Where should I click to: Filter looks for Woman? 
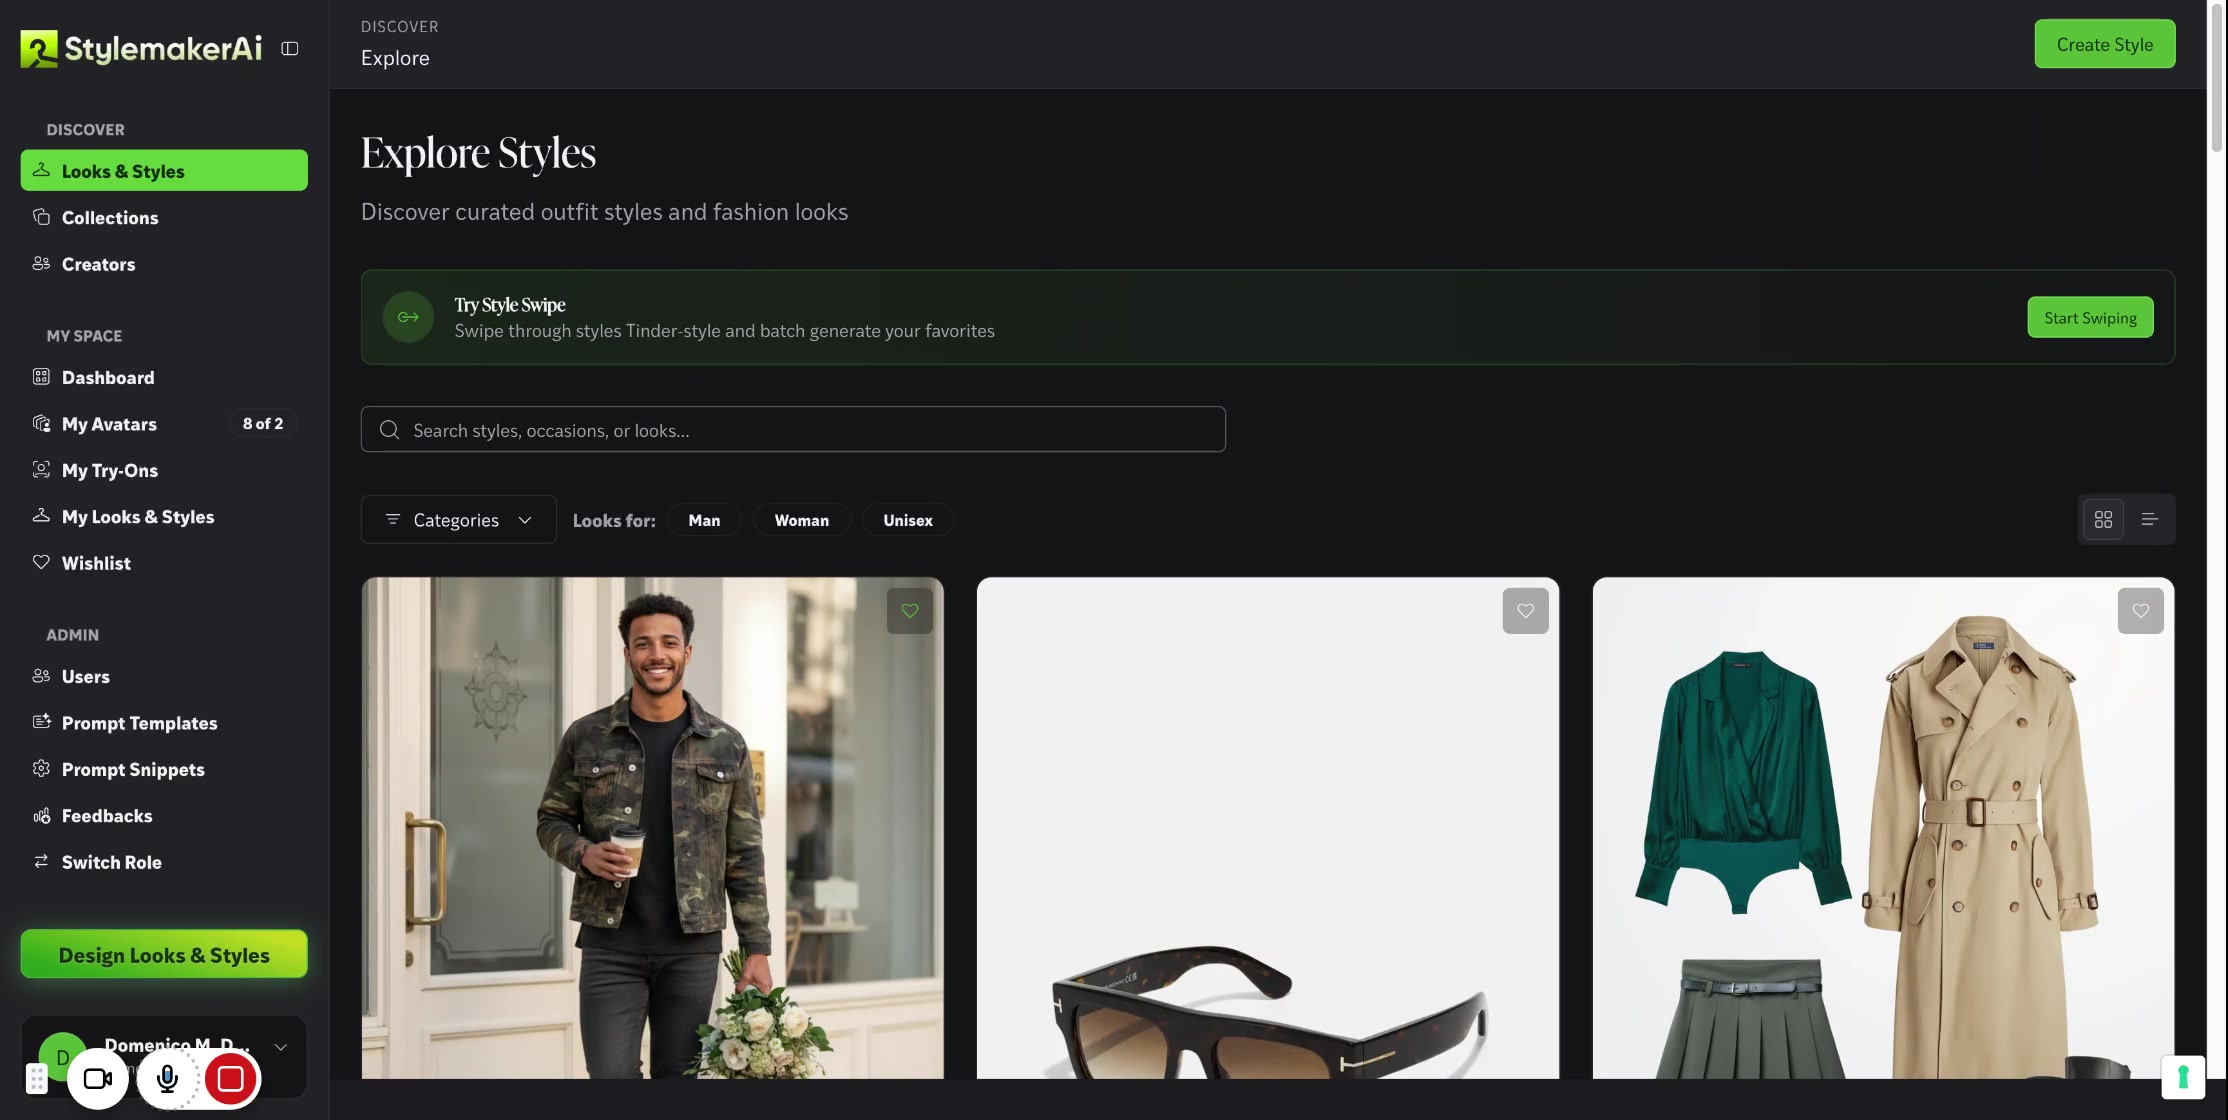click(x=801, y=520)
